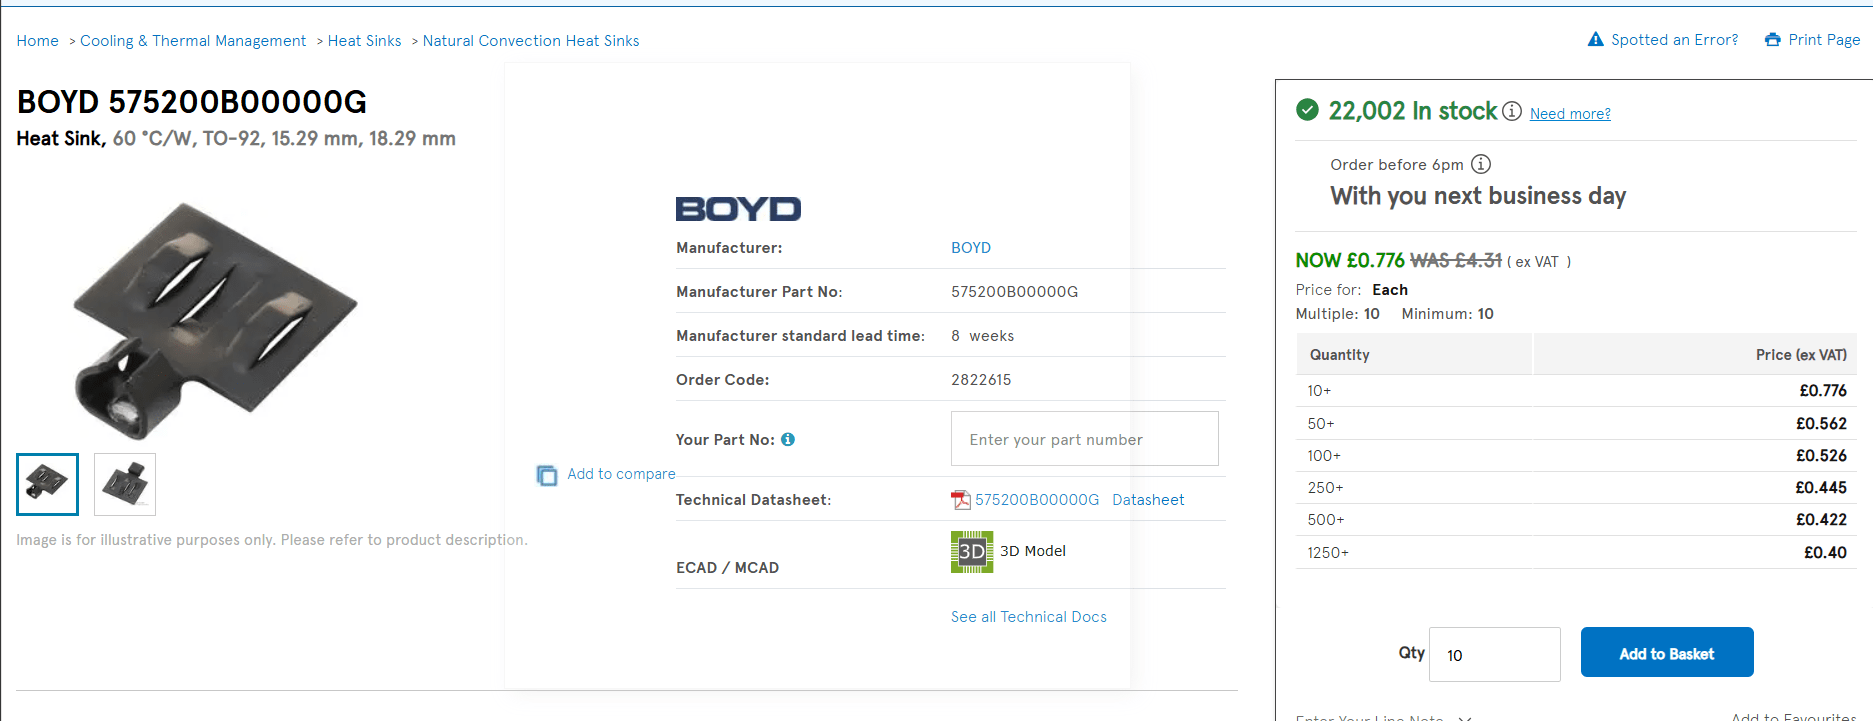Click the Qty input field
The image size is (1873, 721).
pyautogui.click(x=1495, y=655)
